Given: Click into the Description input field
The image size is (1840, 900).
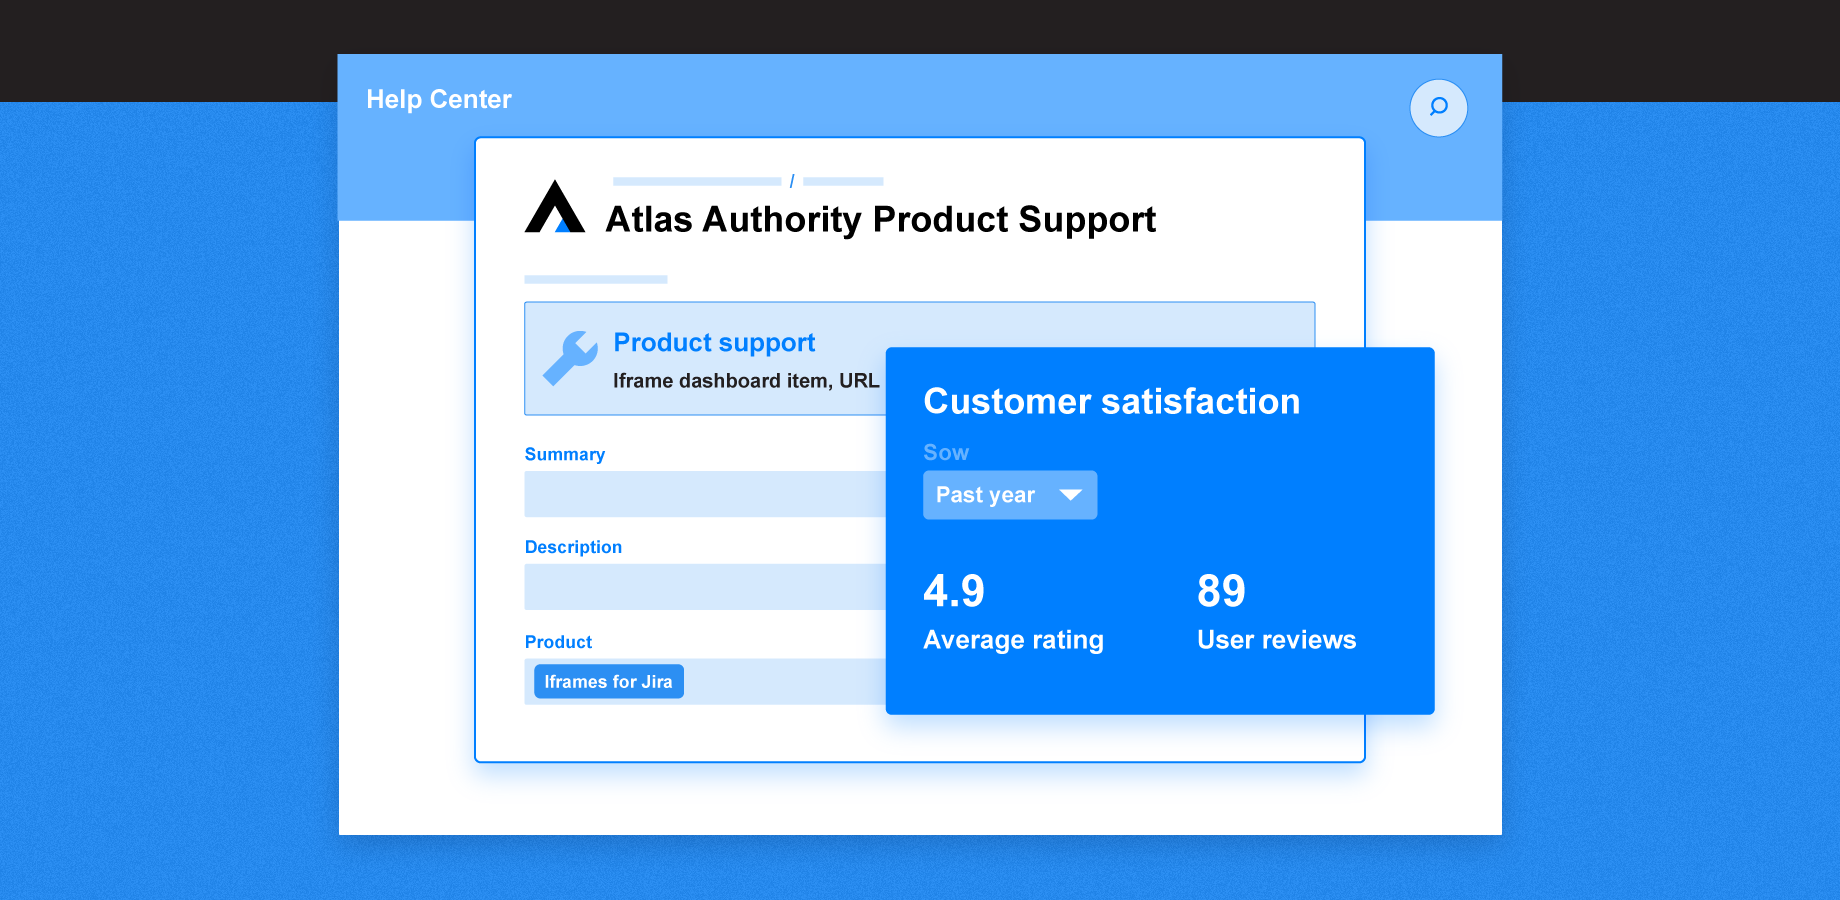Looking at the screenshot, I should (705, 587).
